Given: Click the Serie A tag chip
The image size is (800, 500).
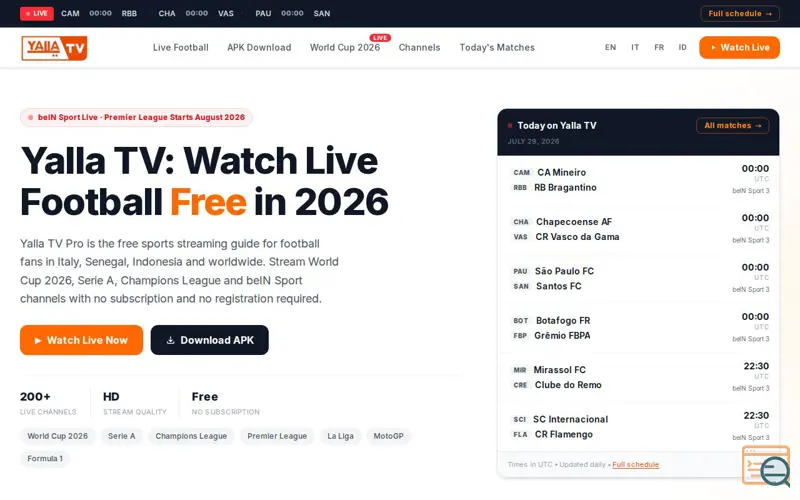Looking at the screenshot, I should 121,436.
